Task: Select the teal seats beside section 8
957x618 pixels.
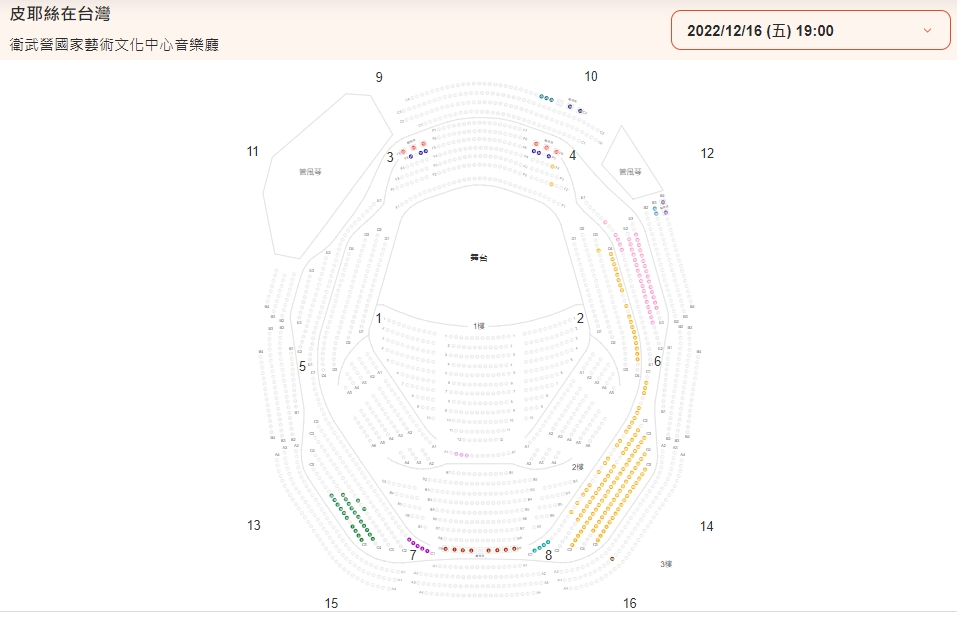Action: click(x=541, y=546)
